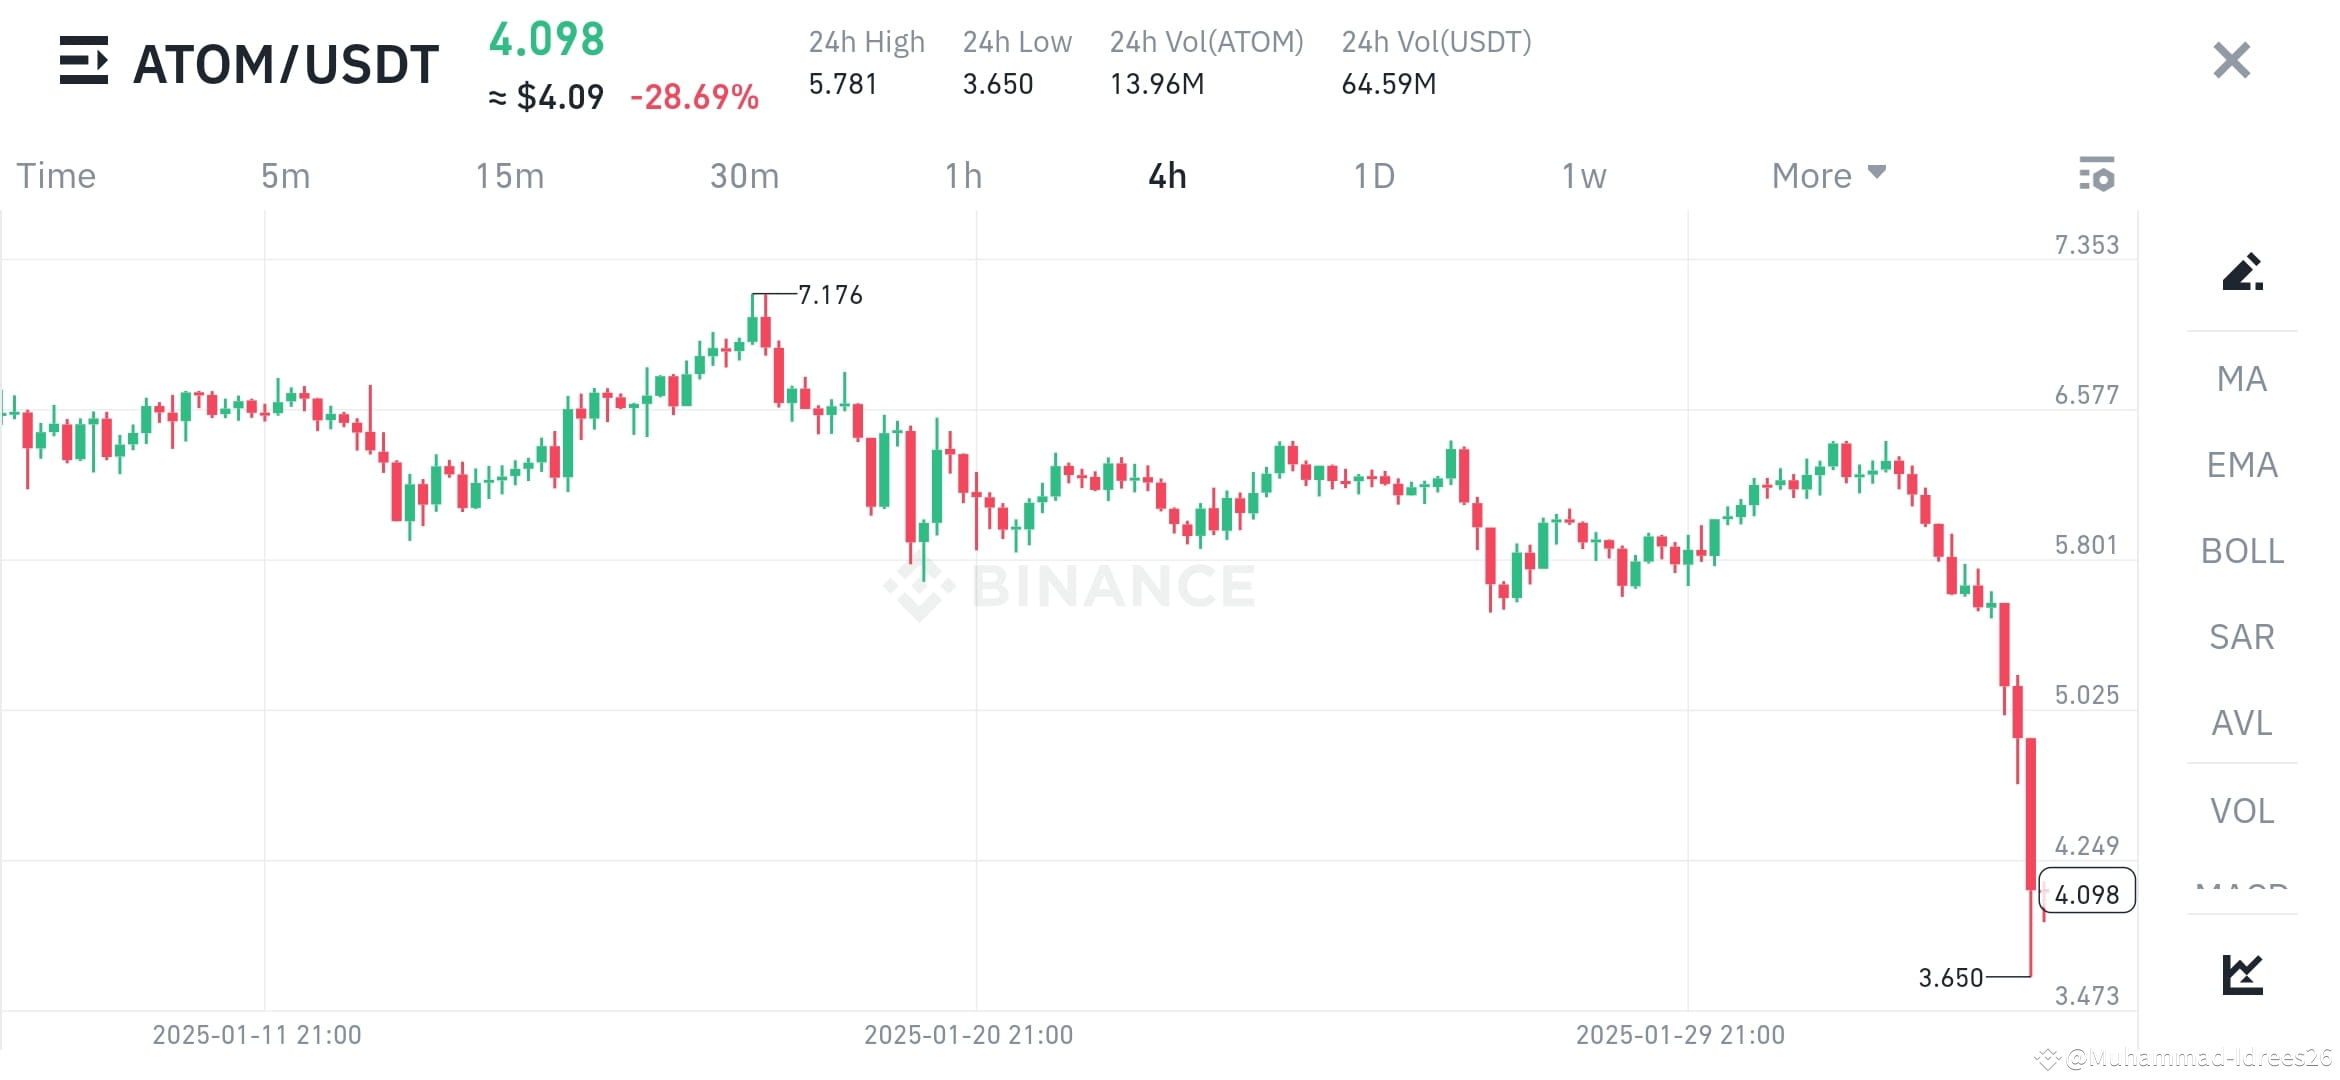
Task: Close the ATOM/USDT chart
Action: coord(2229,61)
